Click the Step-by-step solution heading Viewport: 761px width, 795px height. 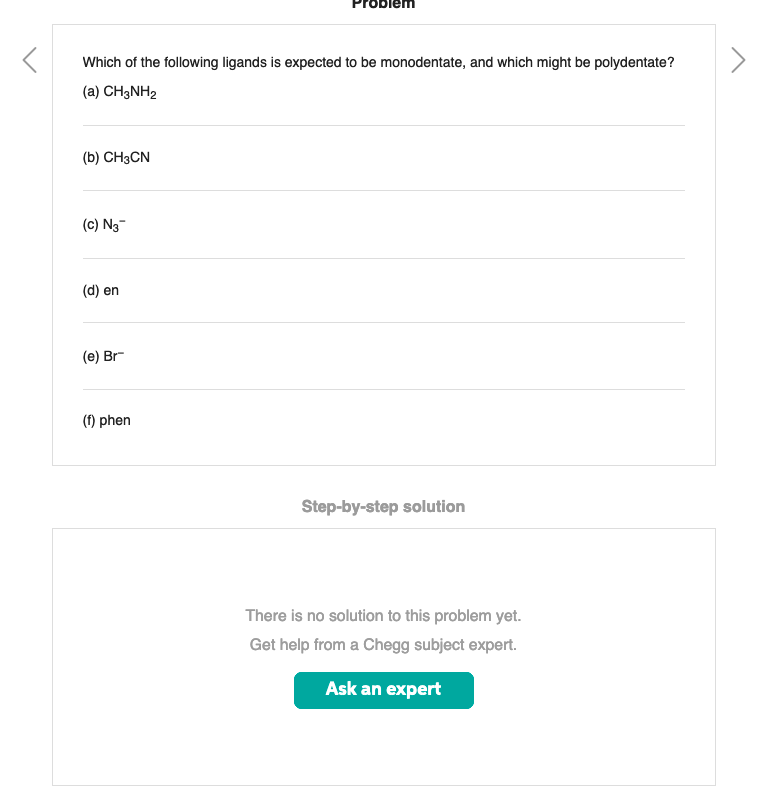coord(383,507)
